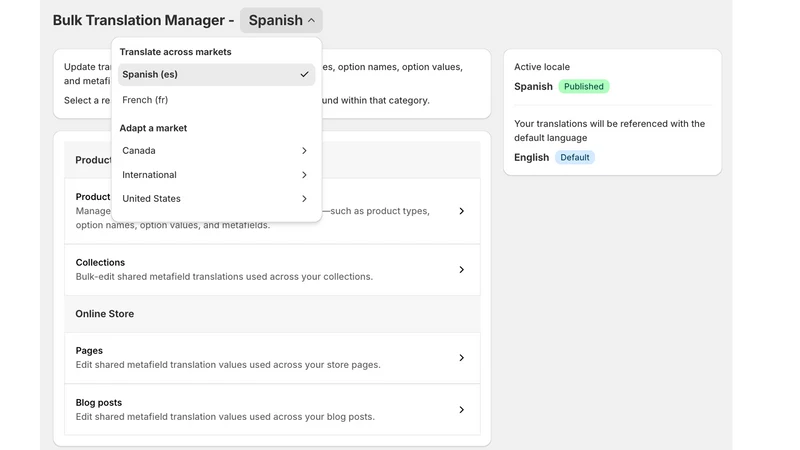Expand the Canada market submenu
Screen dimensions: 800x450
[x=216, y=151]
